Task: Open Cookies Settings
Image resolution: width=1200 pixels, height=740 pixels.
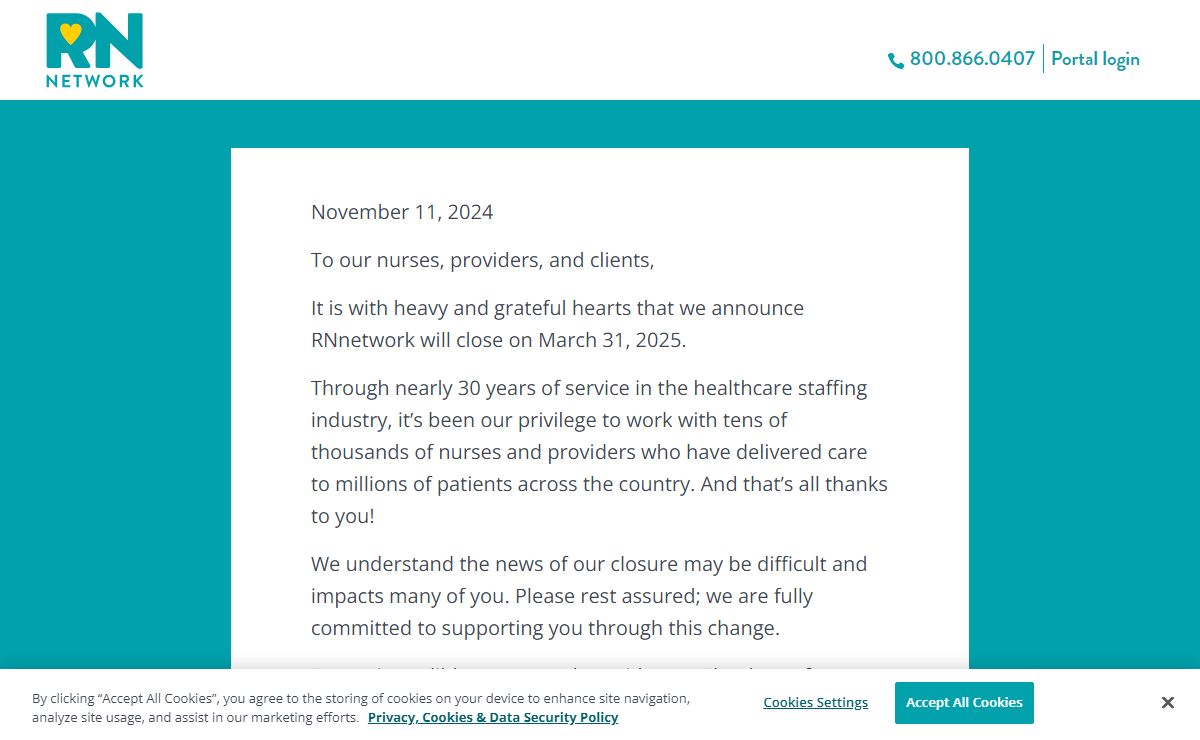Action: pyautogui.click(x=815, y=703)
